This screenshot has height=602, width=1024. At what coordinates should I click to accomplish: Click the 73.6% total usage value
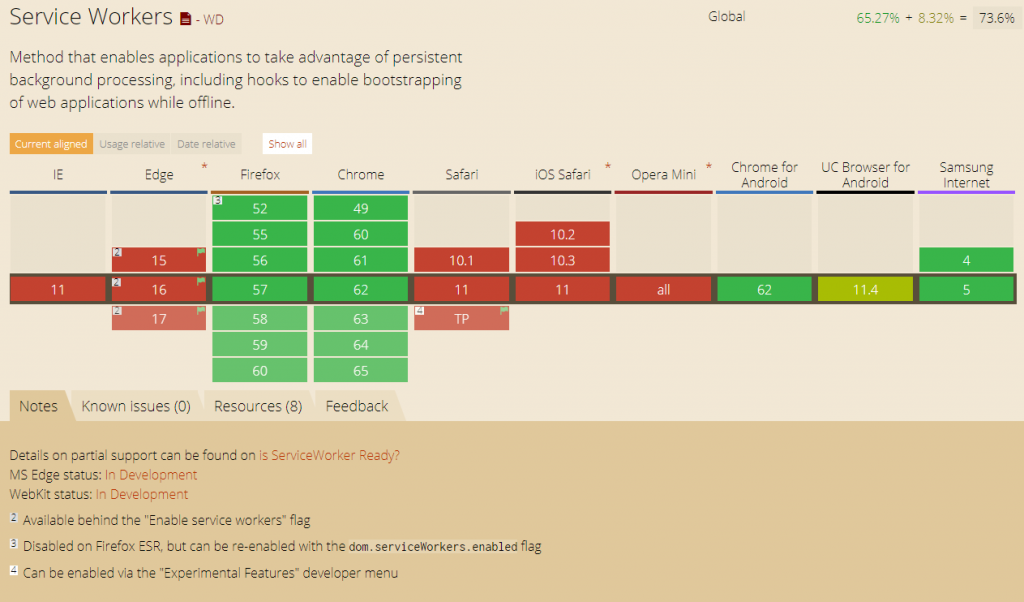point(997,18)
